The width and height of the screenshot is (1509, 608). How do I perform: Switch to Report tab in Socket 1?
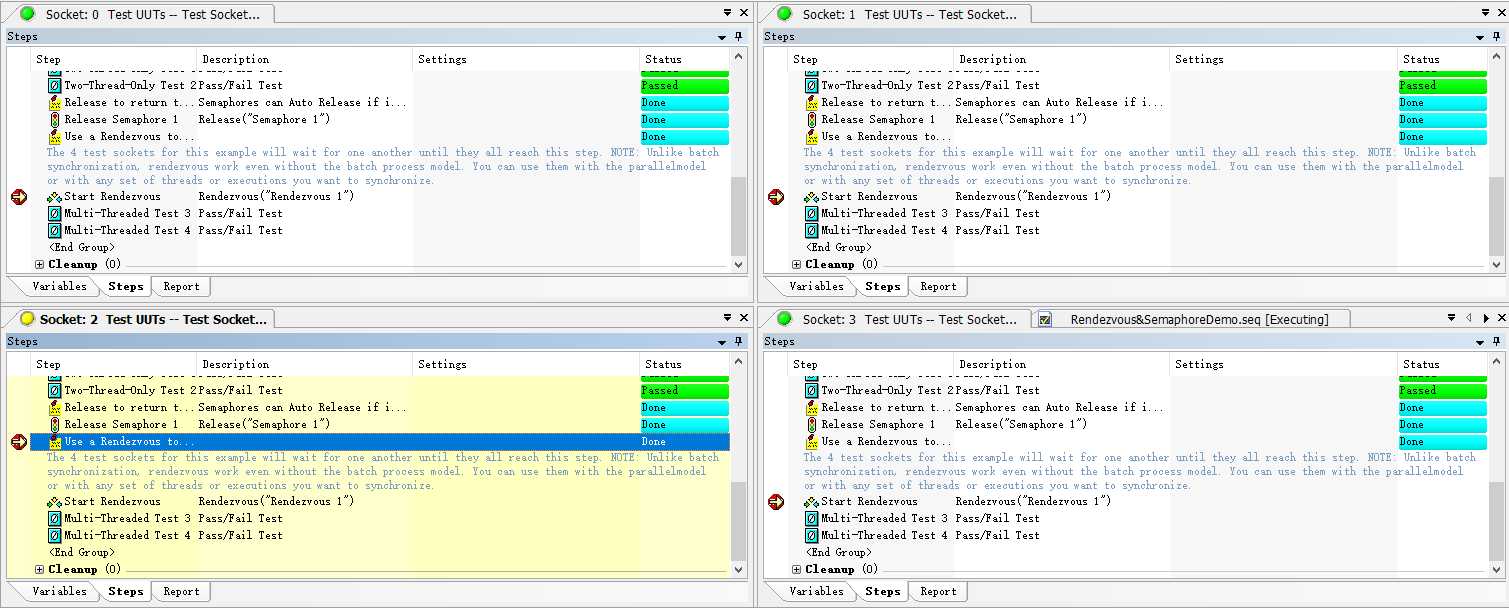(938, 287)
